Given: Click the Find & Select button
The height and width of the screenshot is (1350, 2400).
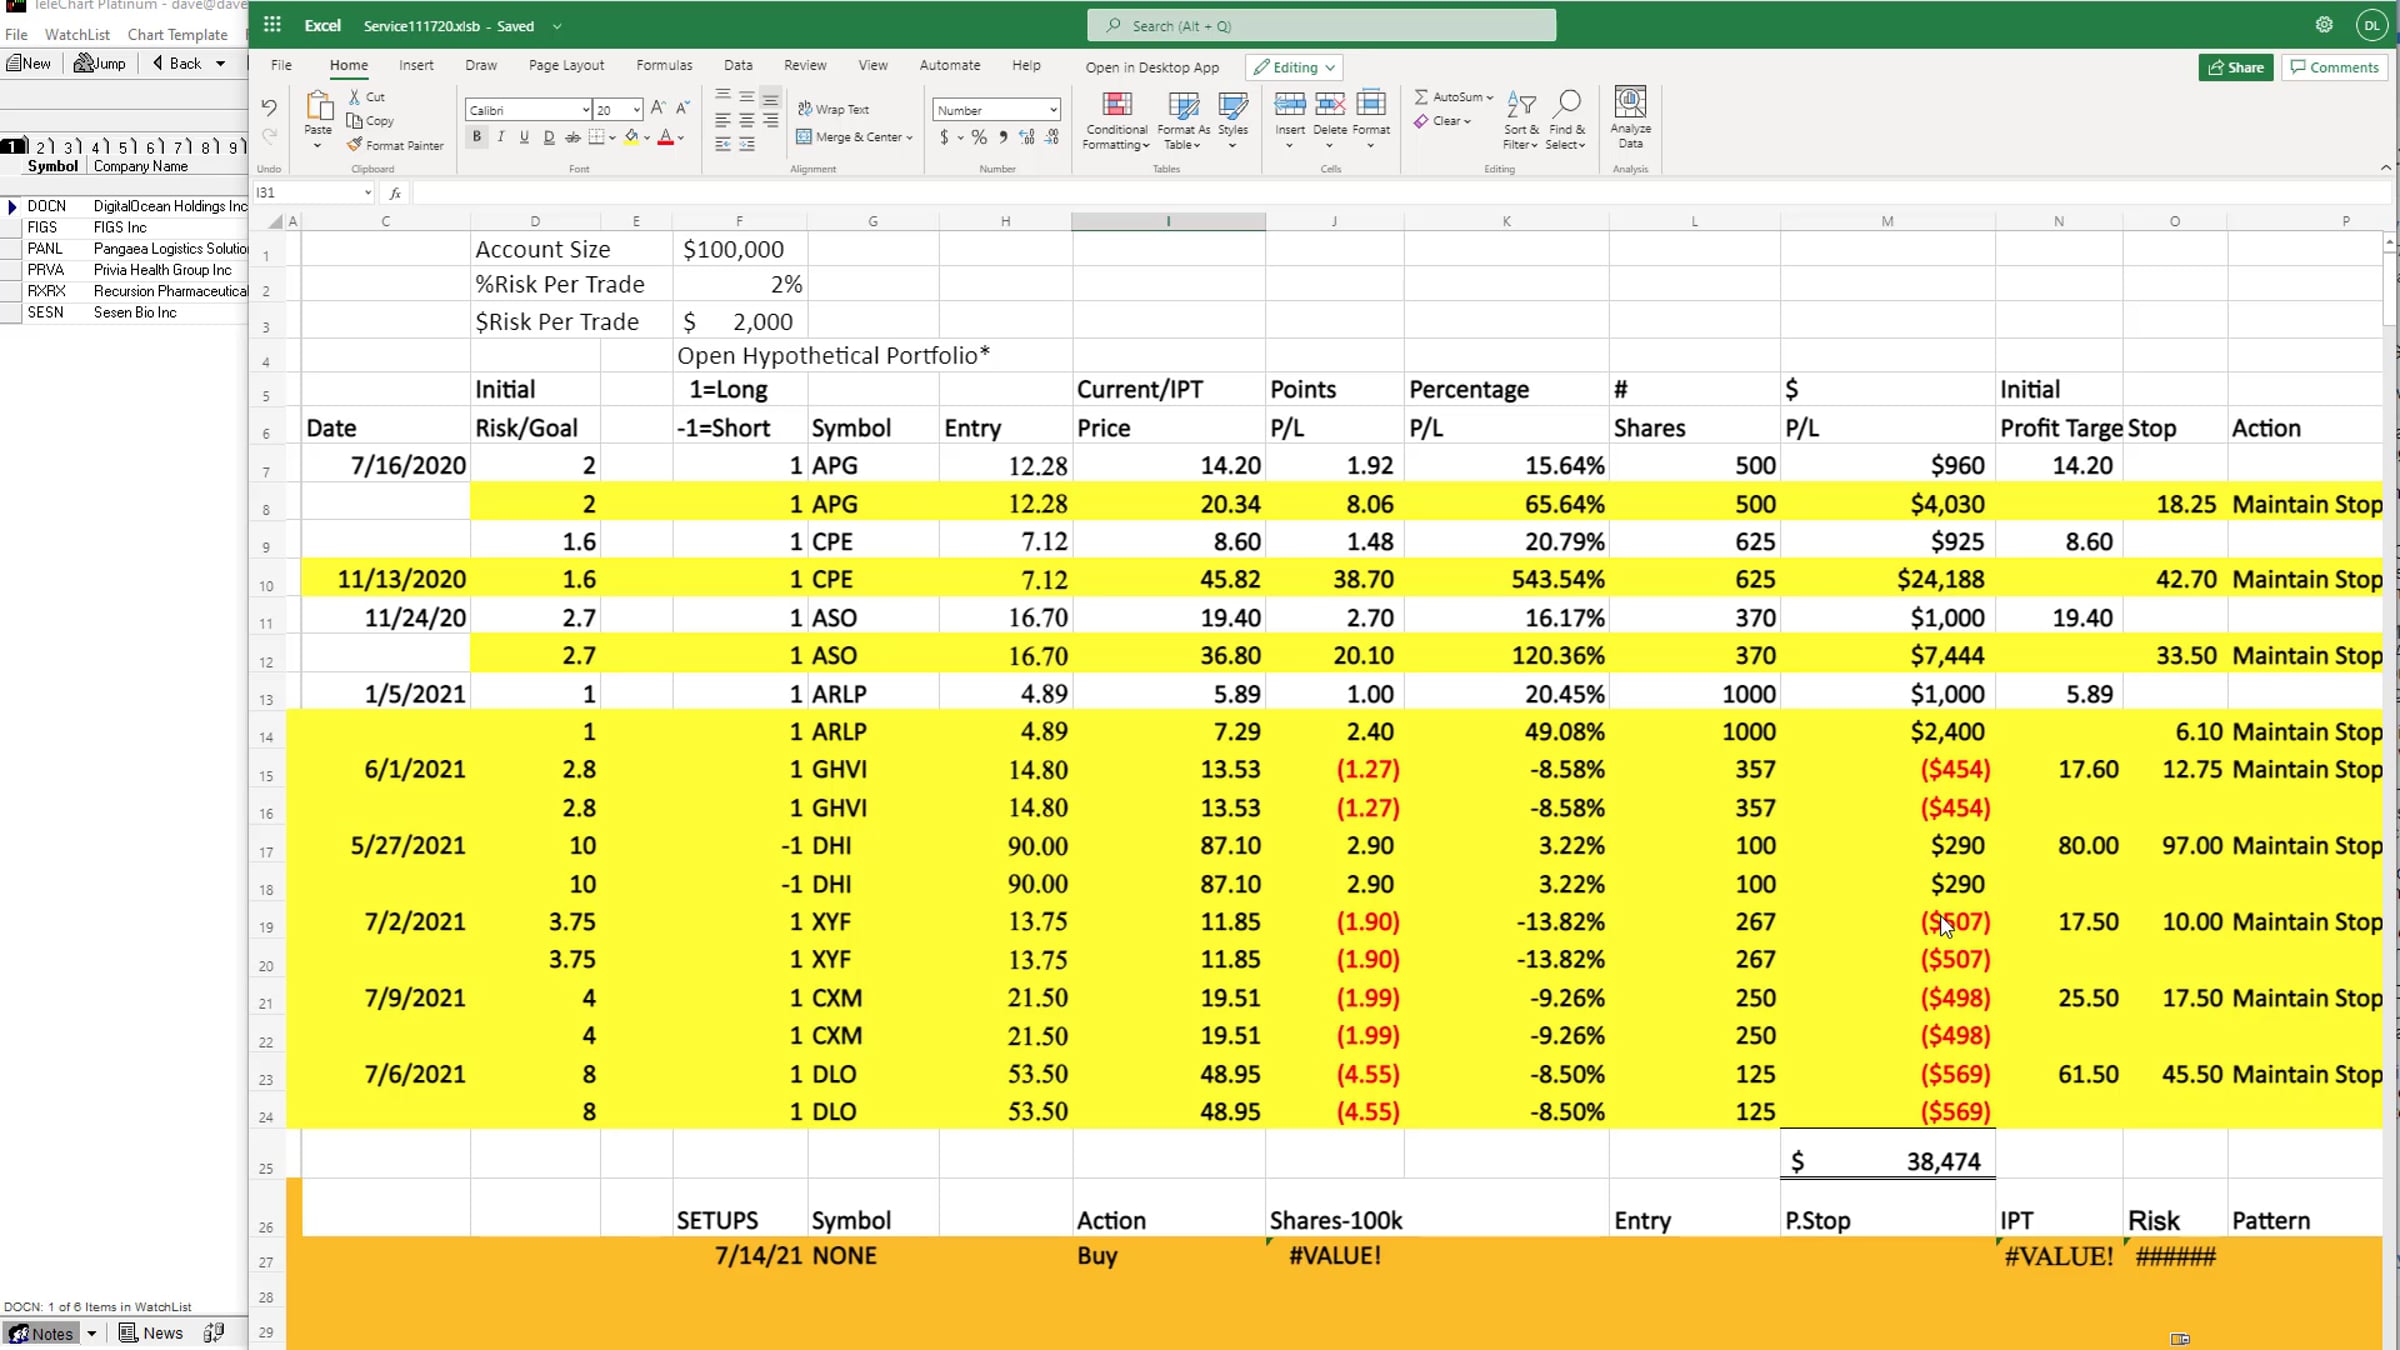Looking at the screenshot, I should [x=1566, y=119].
